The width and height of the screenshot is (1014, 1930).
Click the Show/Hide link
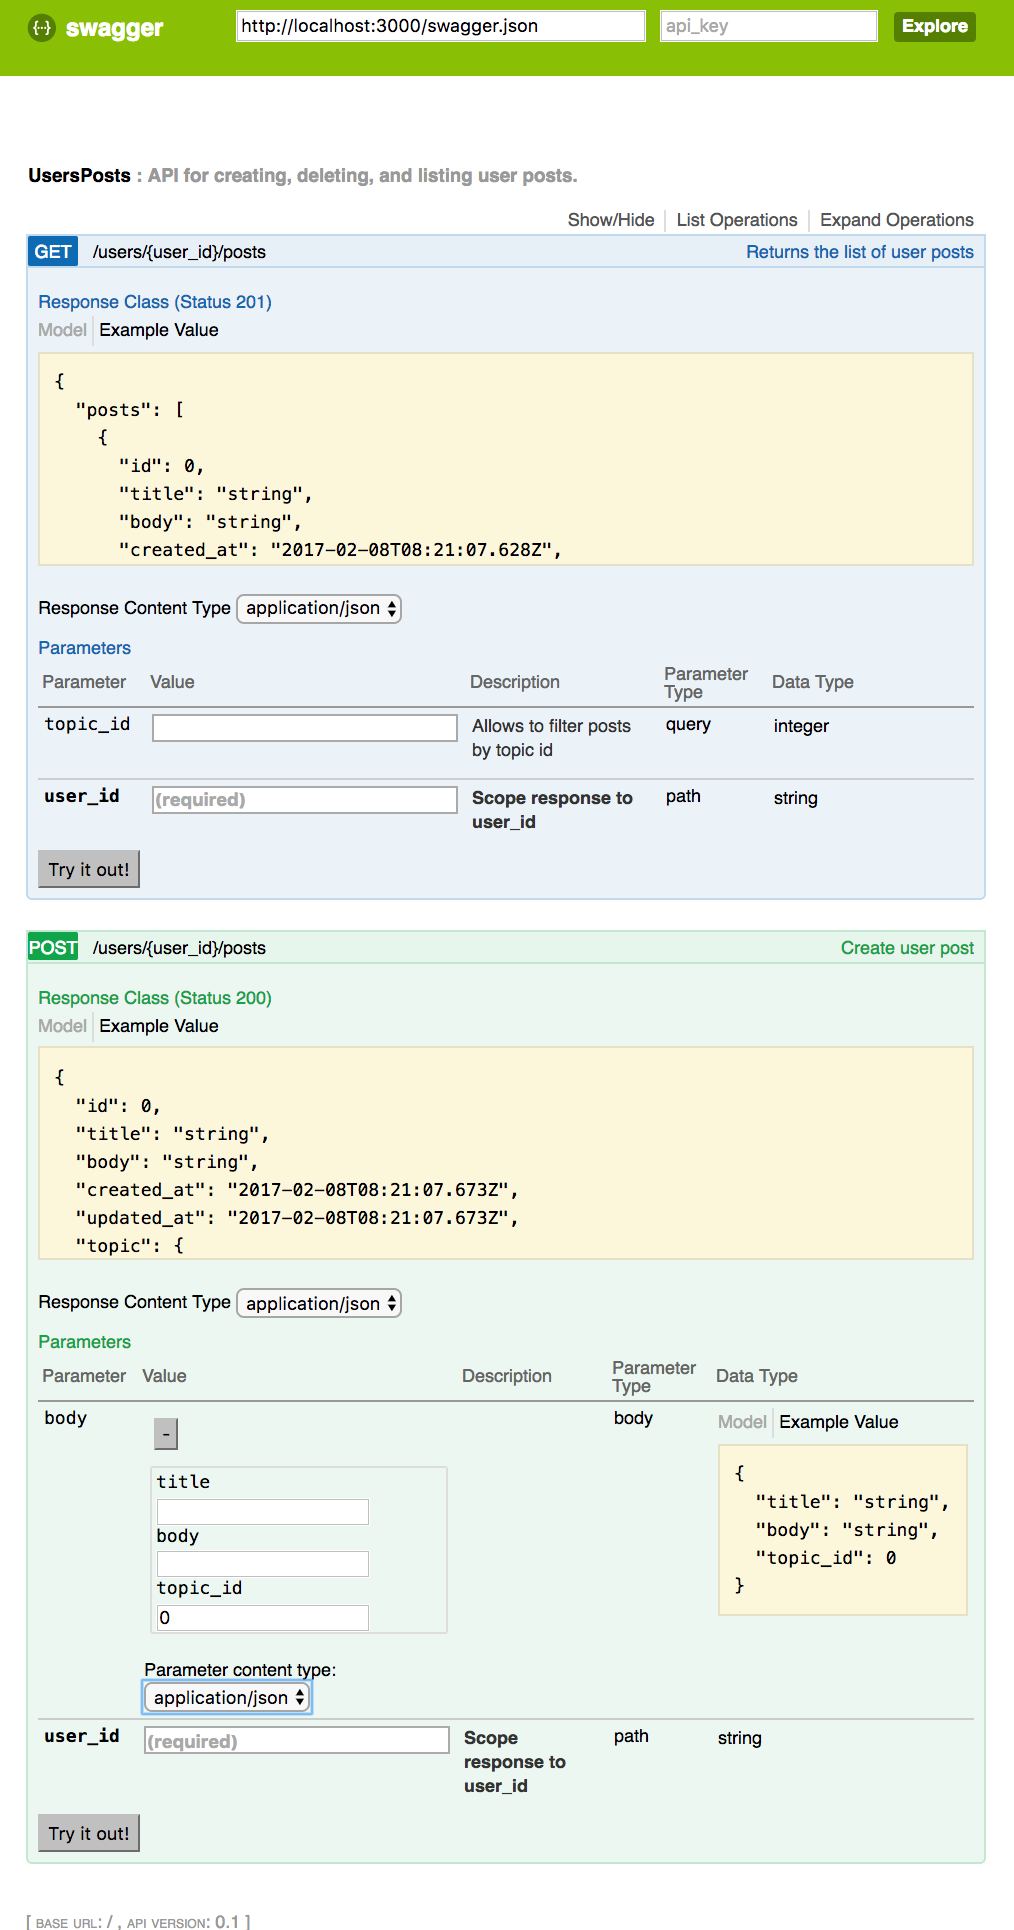611,220
